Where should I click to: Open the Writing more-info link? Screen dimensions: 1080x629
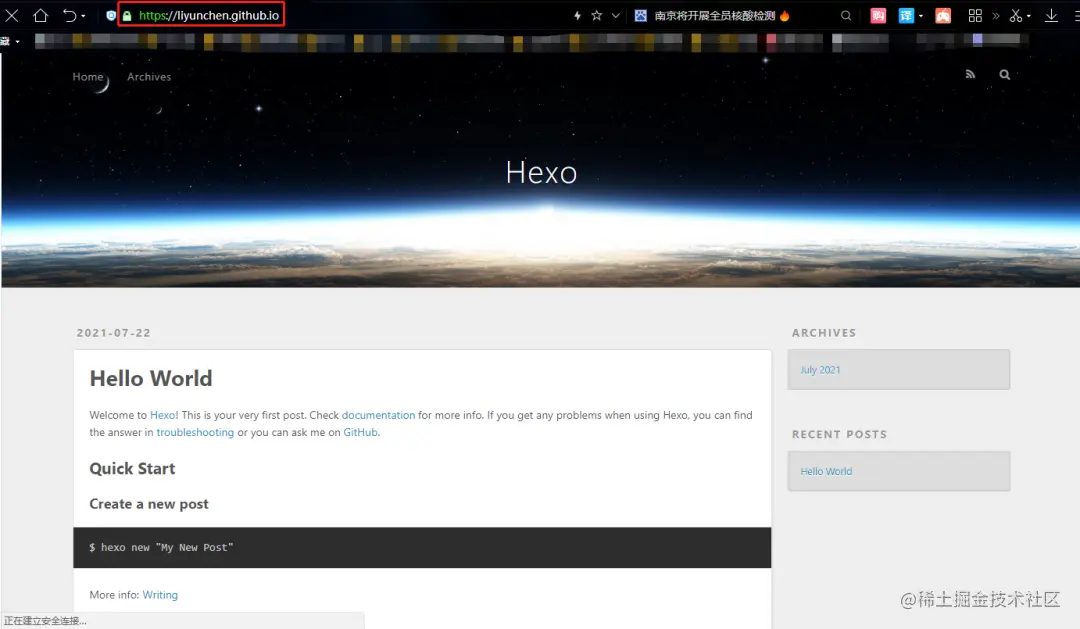point(160,595)
